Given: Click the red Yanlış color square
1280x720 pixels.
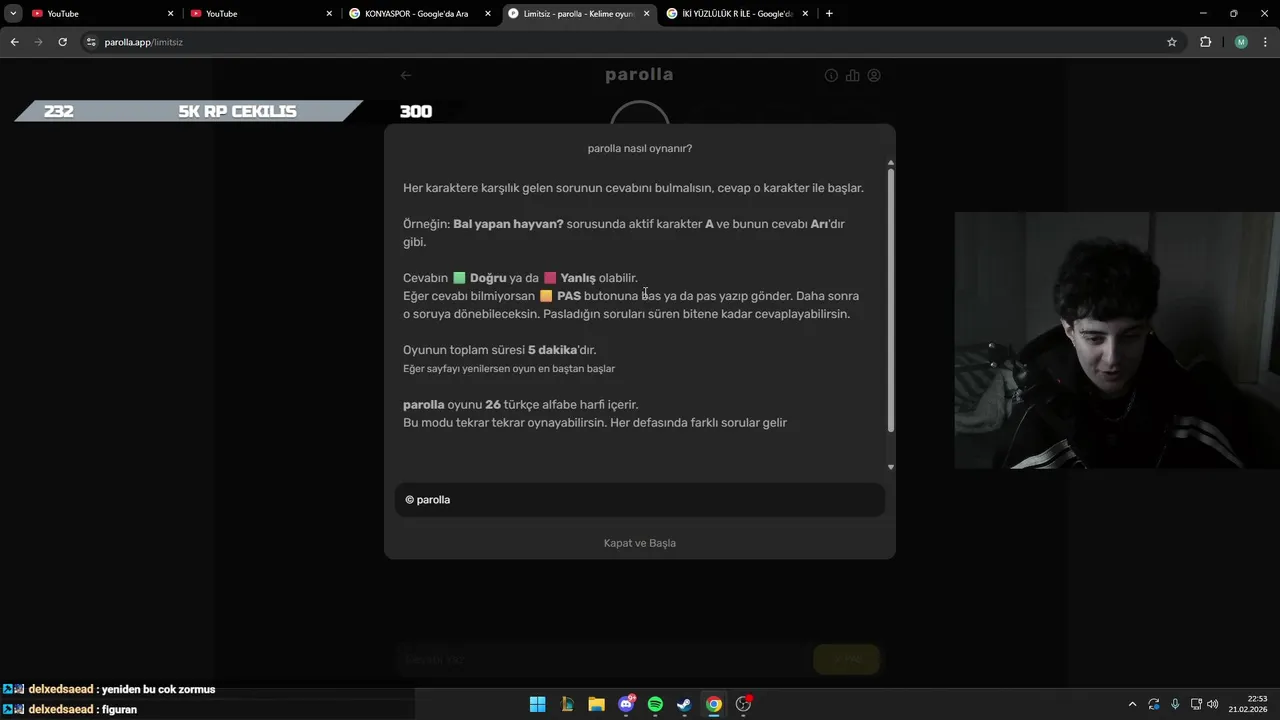Looking at the screenshot, I should coord(549,278).
